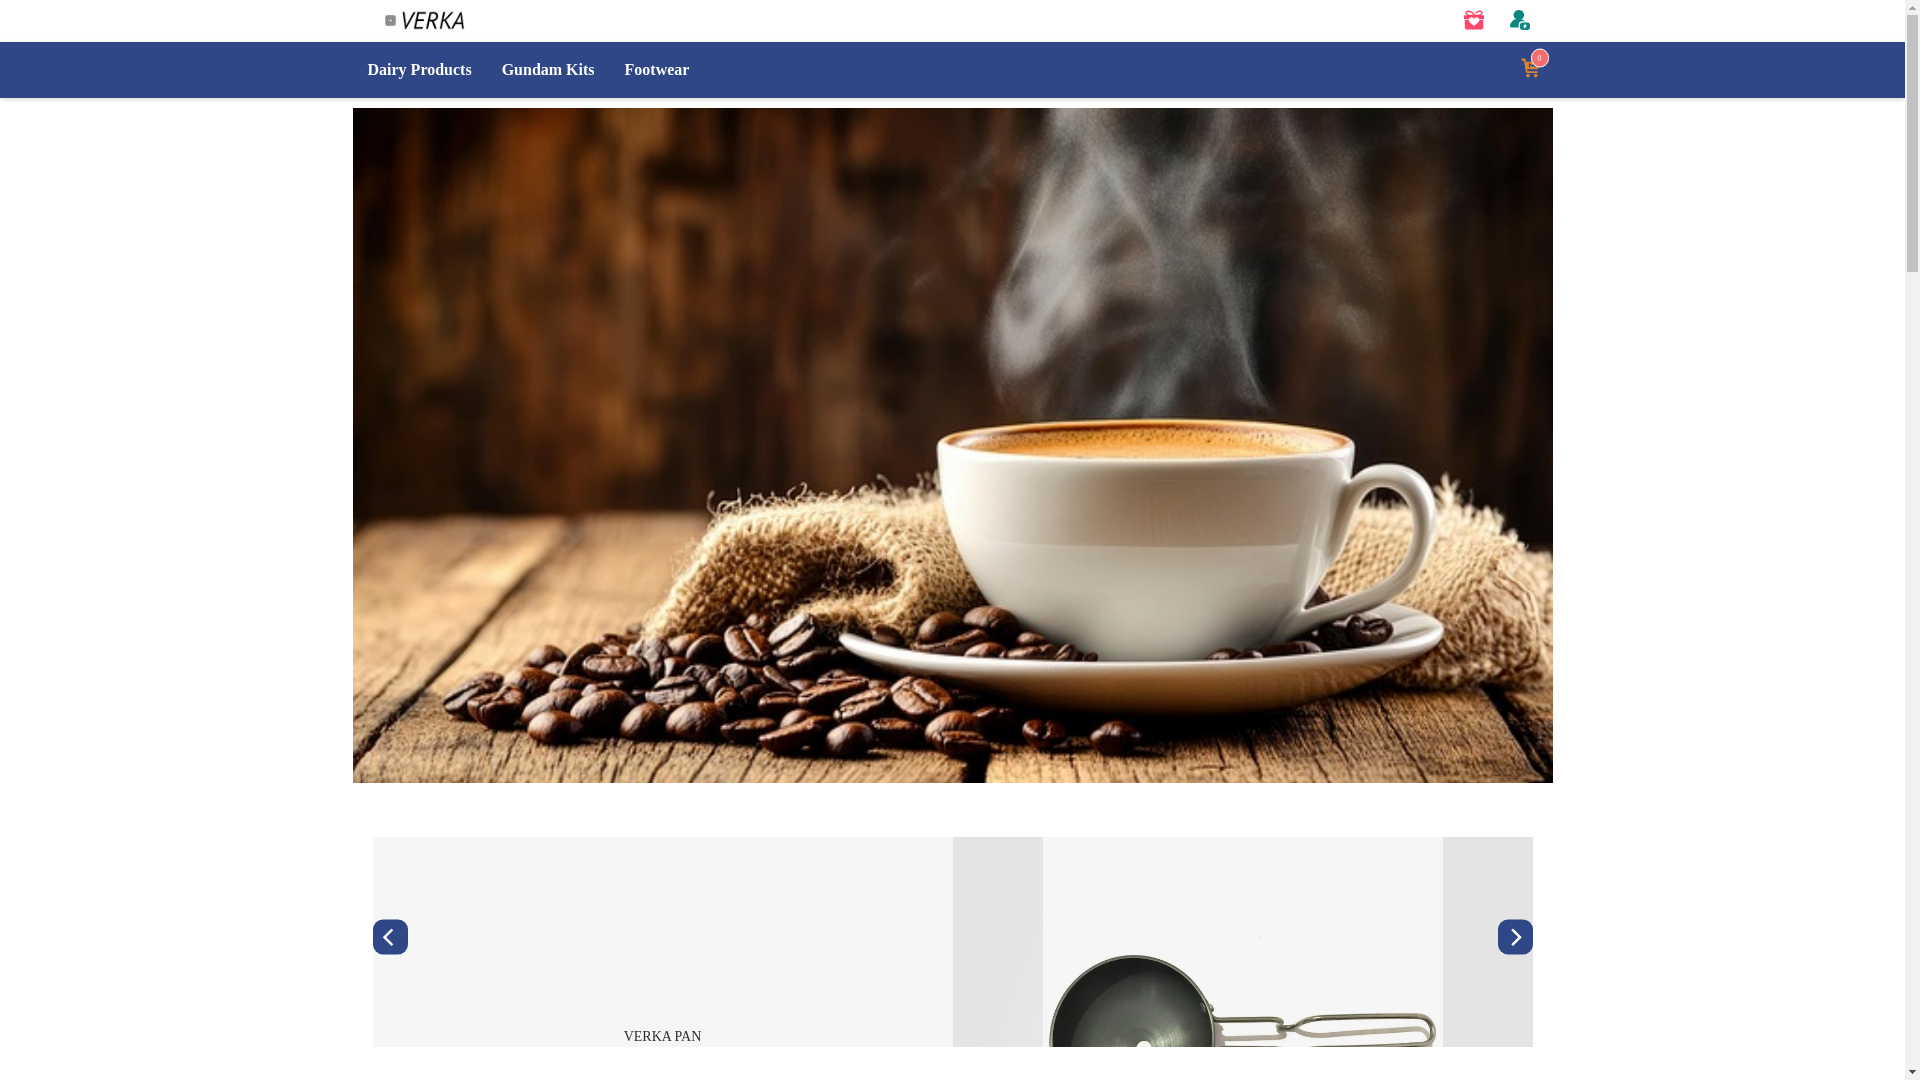View the shopping cart icon
This screenshot has height=1080, width=1920.
[1530, 68]
